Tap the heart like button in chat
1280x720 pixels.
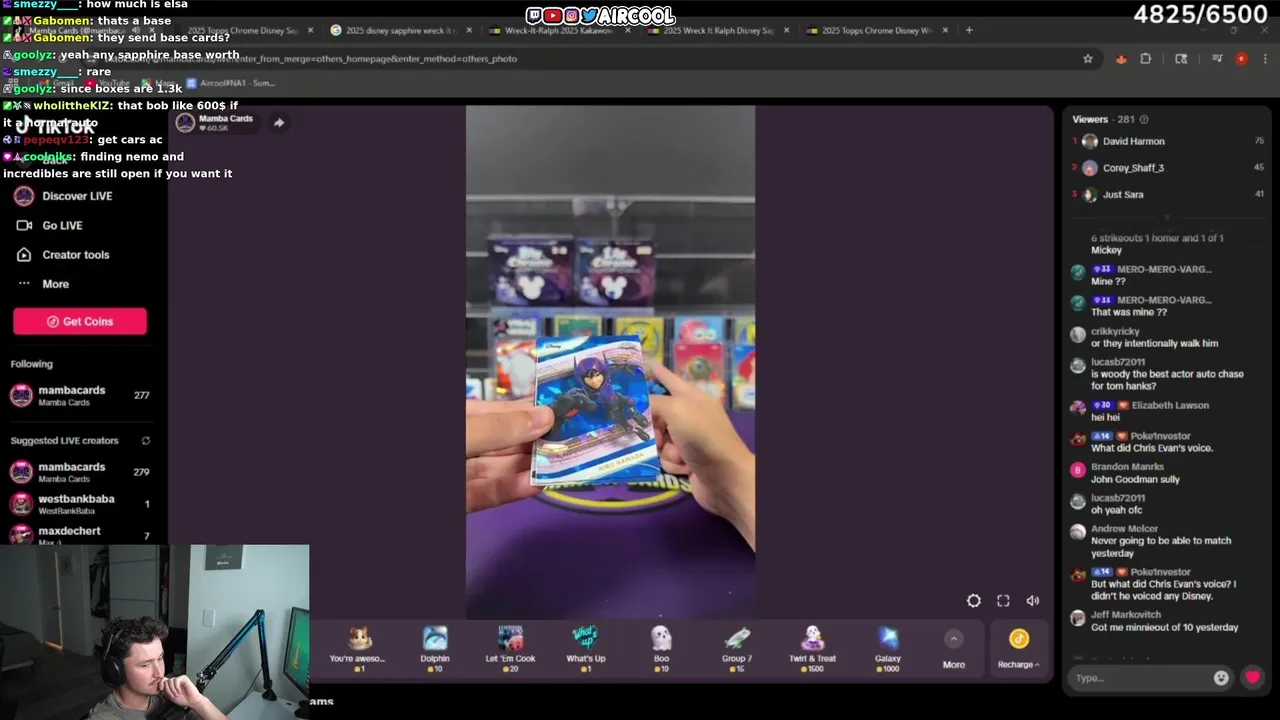[x=1252, y=677]
